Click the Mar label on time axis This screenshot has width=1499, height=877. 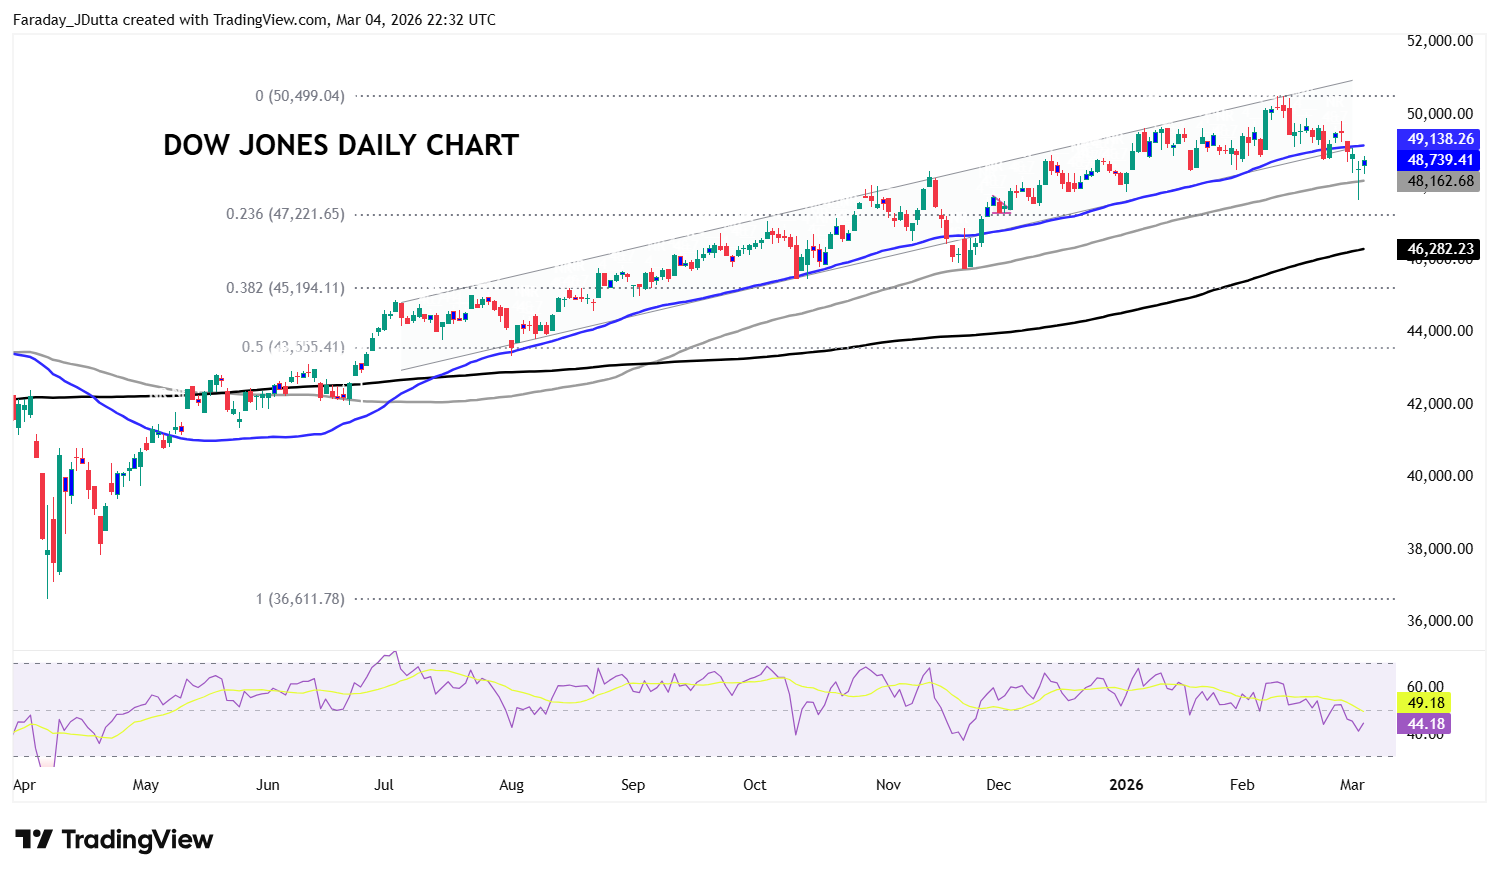1352,785
